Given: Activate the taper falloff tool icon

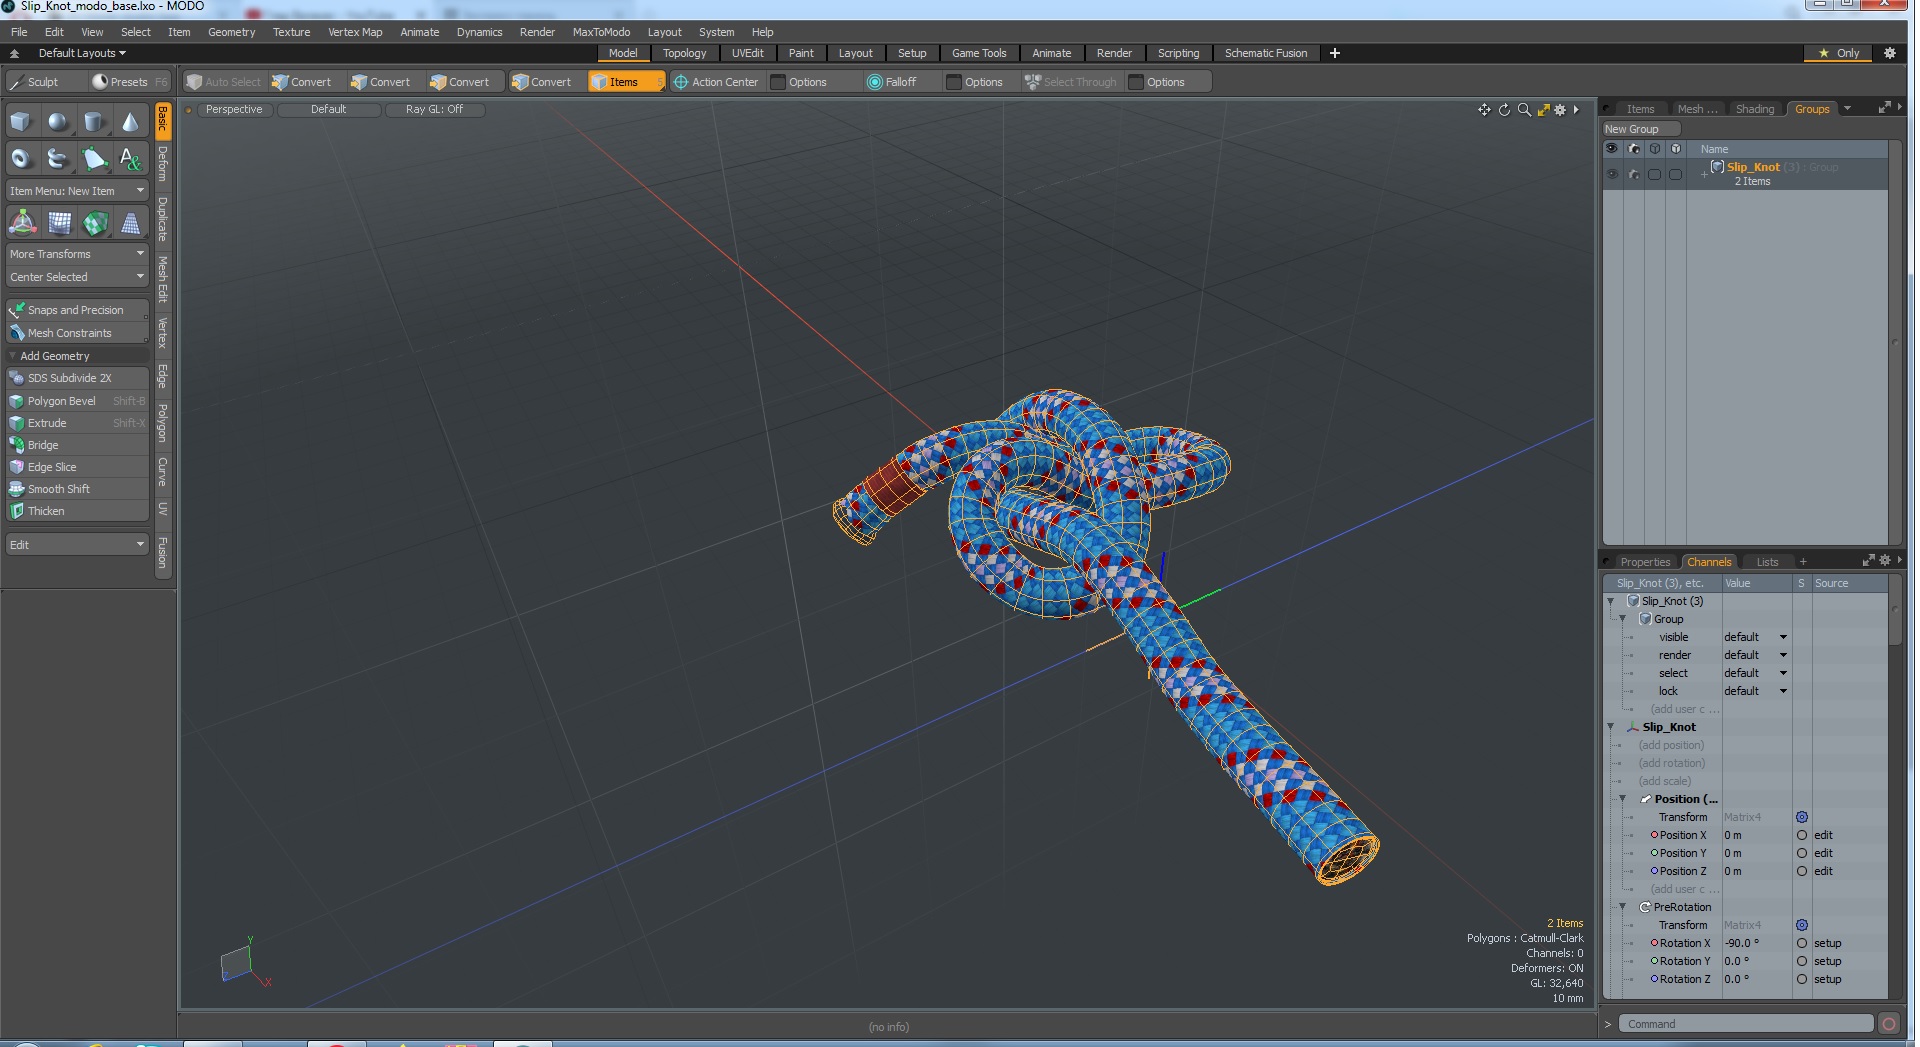Looking at the screenshot, I should 130,223.
